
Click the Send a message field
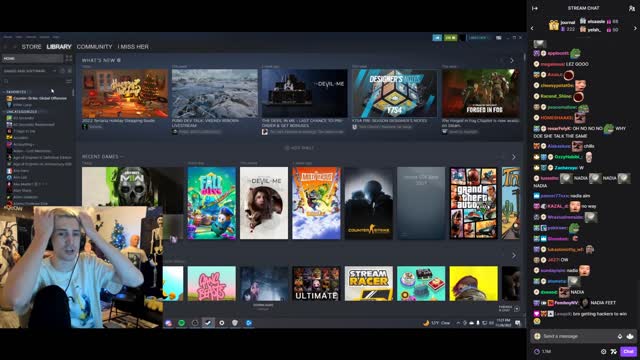pos(583,336)
